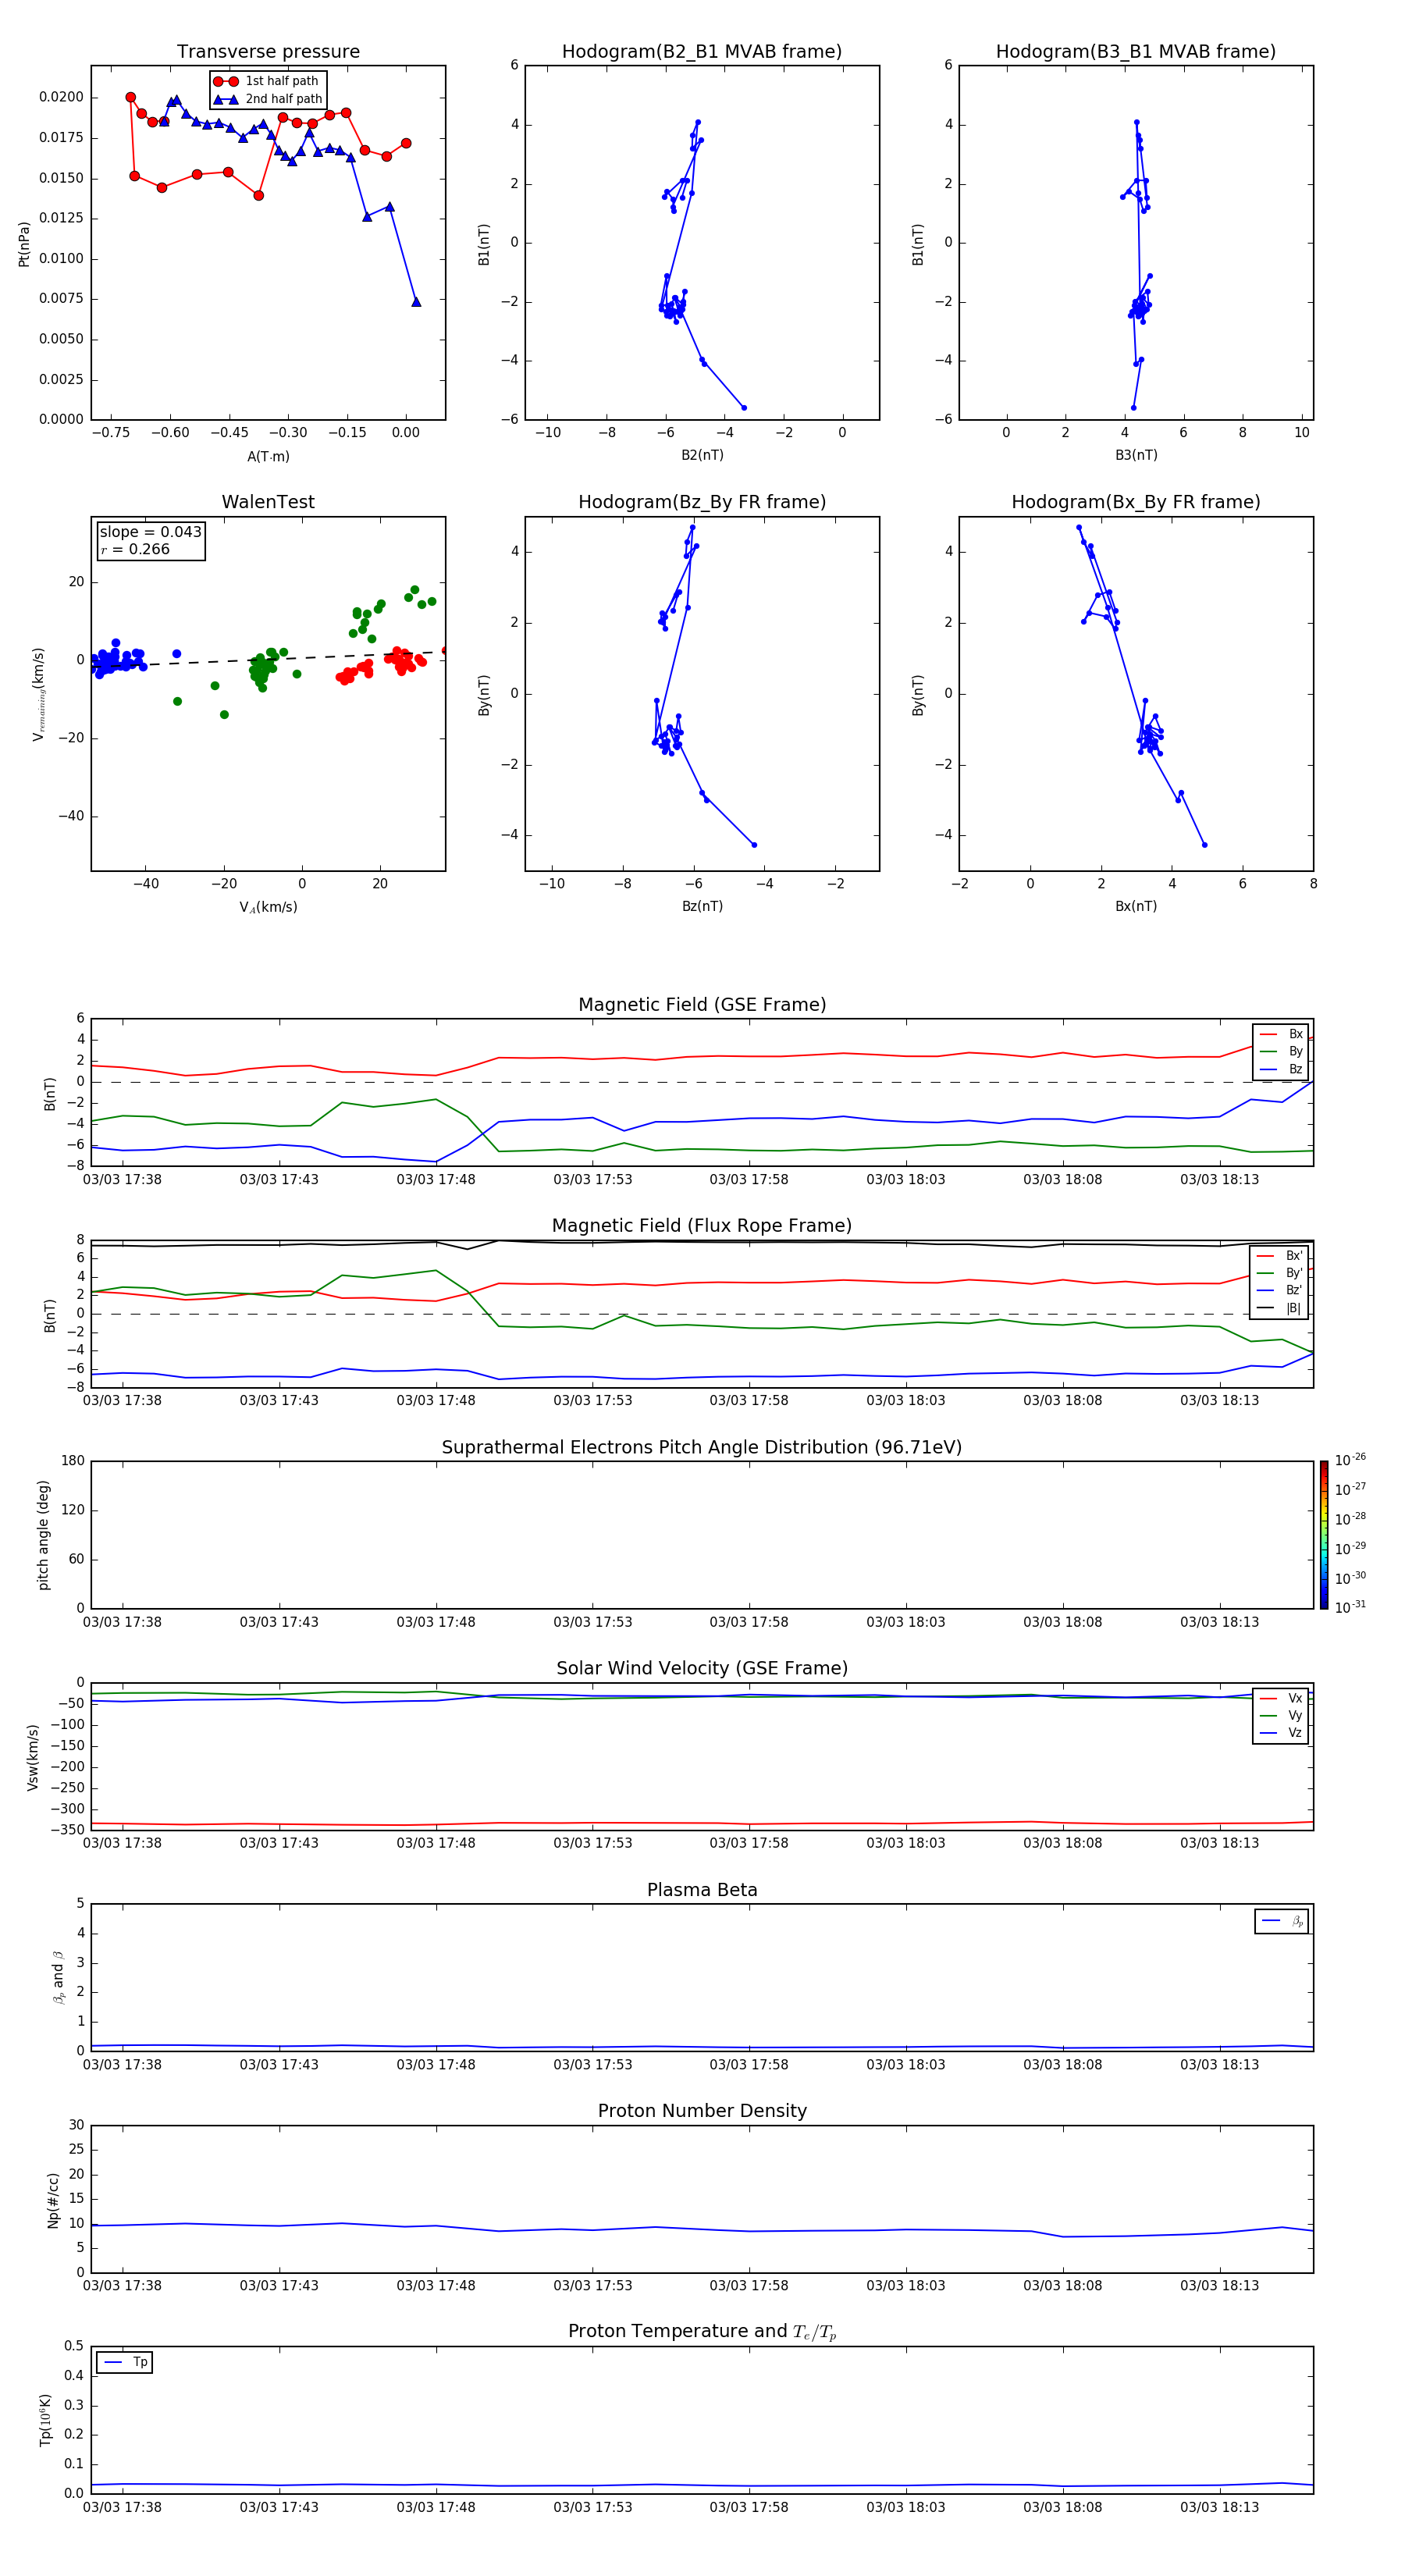Image resolution: width=1405 pixels, height=2576 pixels.
Task: Click the "Plasma Beta" plot title
Action: pyautogui.click(x=702, y=1891)
